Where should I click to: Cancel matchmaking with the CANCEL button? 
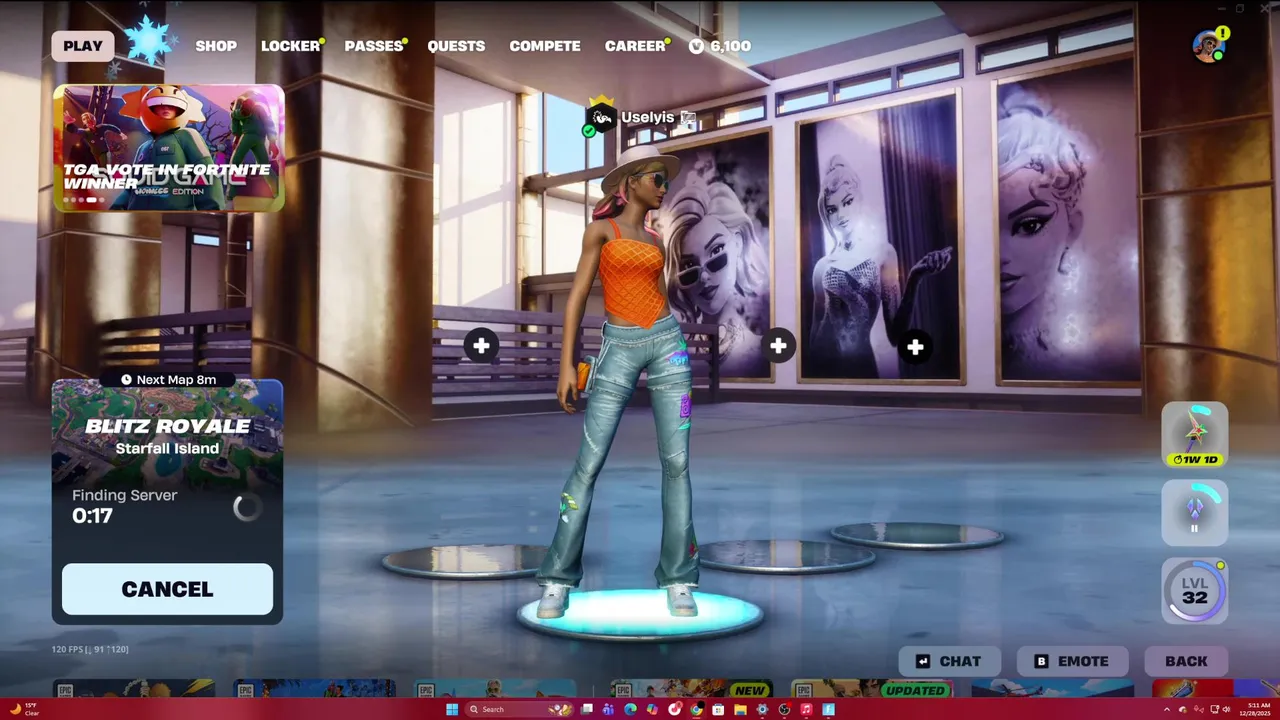[x=167, y=589]
